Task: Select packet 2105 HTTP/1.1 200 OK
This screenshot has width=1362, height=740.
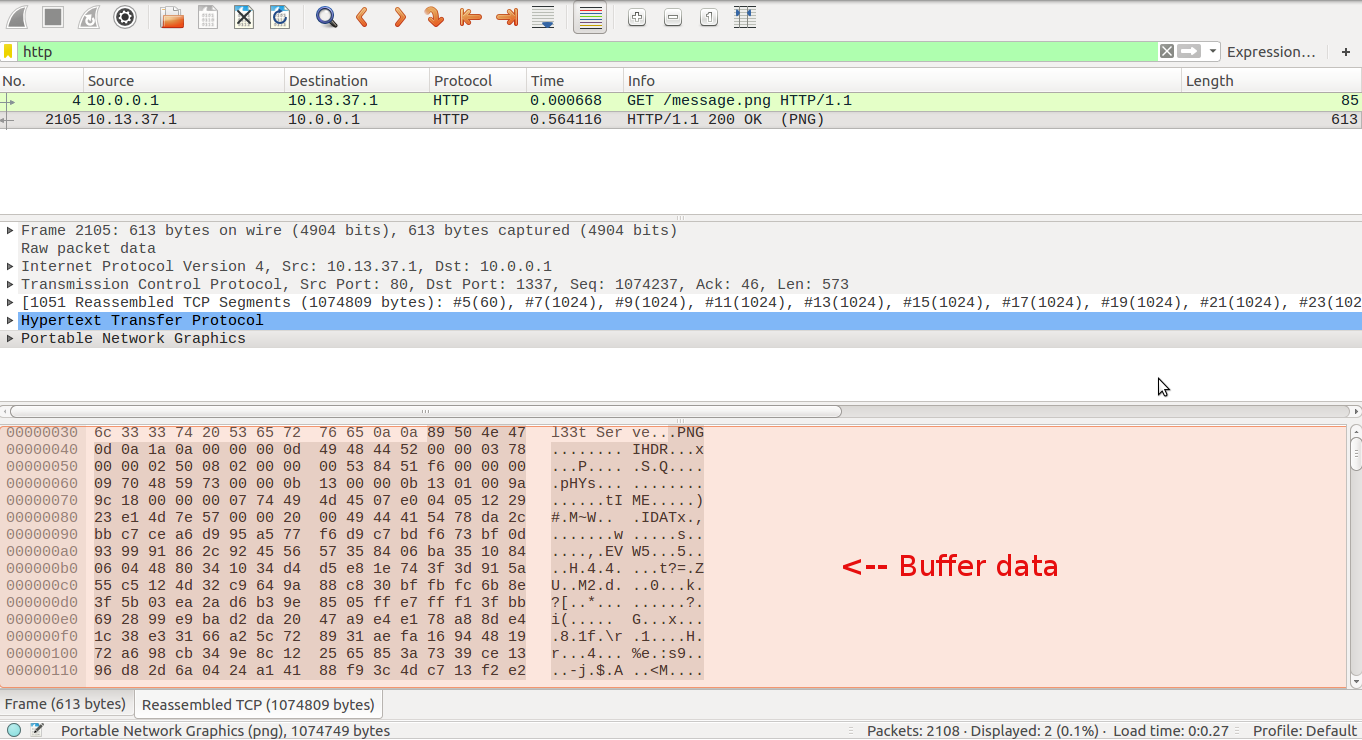Action: (x=681, y=120)
